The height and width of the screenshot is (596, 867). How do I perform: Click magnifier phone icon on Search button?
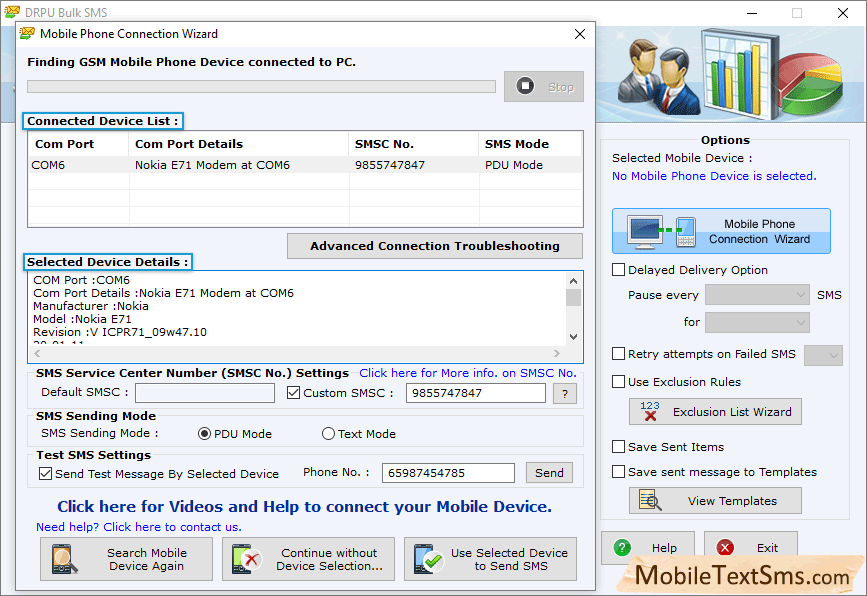[64, 559]
